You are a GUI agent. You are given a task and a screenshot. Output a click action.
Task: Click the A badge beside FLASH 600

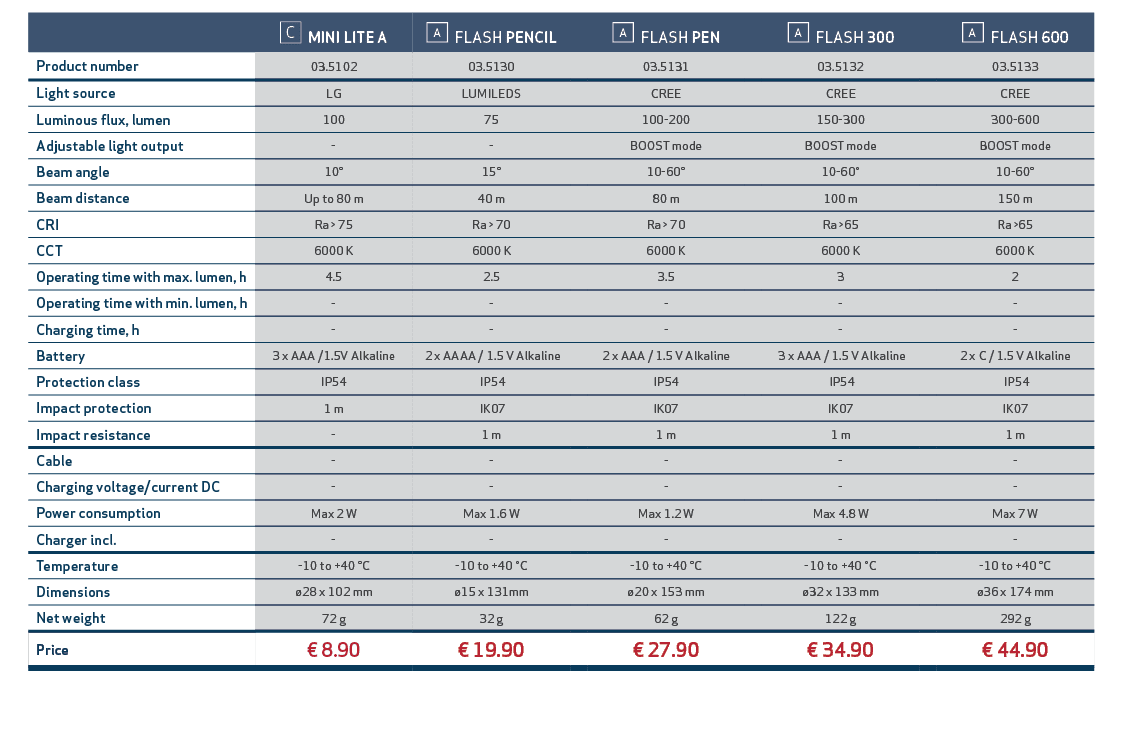click(x=972, y=33)
